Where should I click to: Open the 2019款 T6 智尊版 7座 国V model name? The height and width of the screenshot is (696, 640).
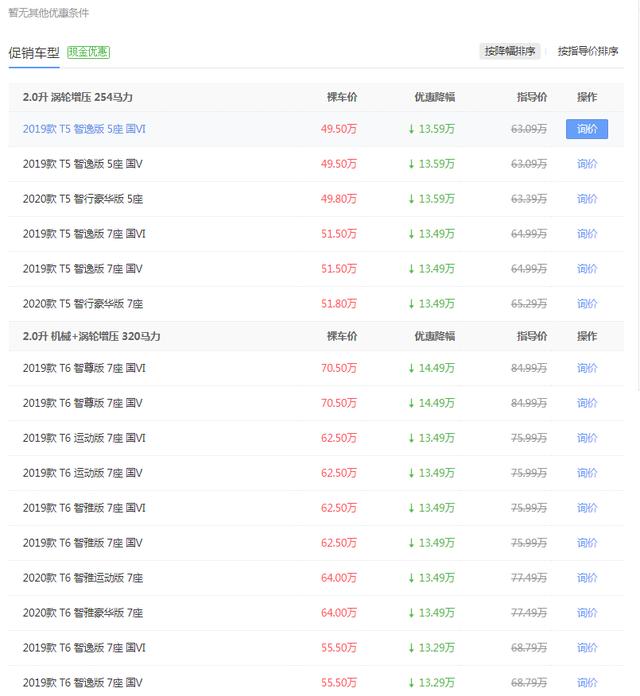[83, 404]
